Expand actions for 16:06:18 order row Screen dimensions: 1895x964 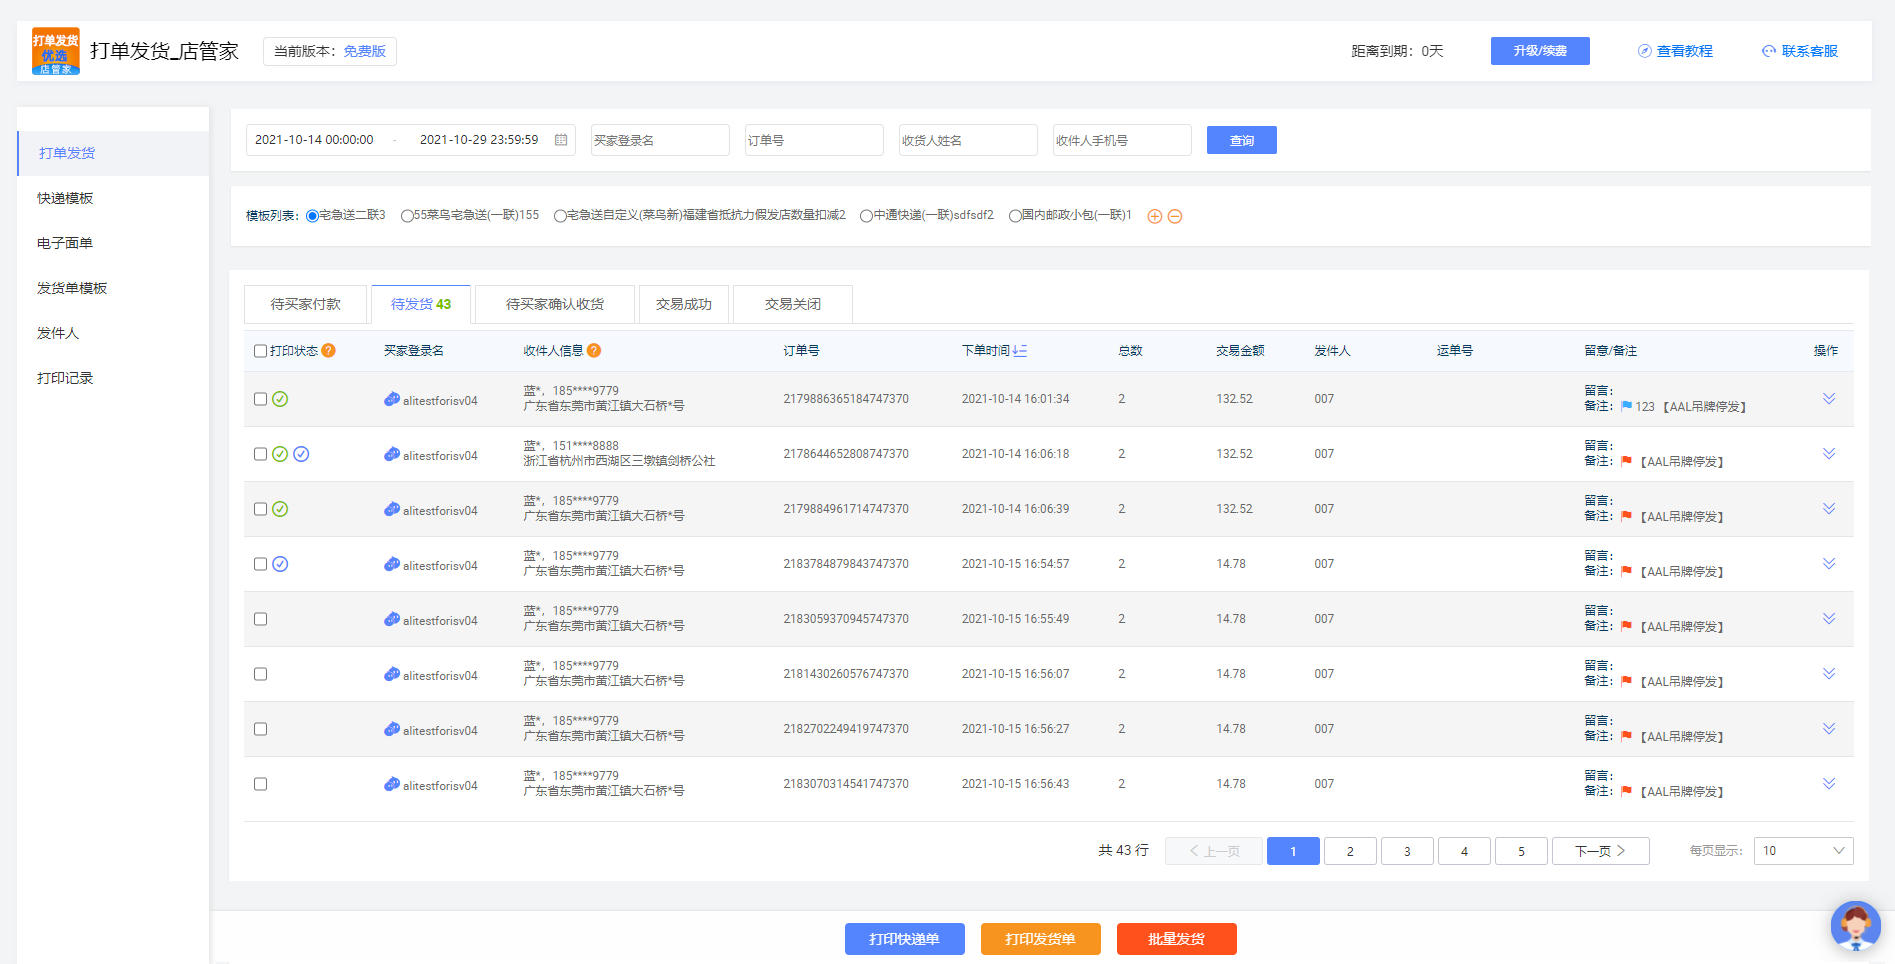pos(1829,454)
